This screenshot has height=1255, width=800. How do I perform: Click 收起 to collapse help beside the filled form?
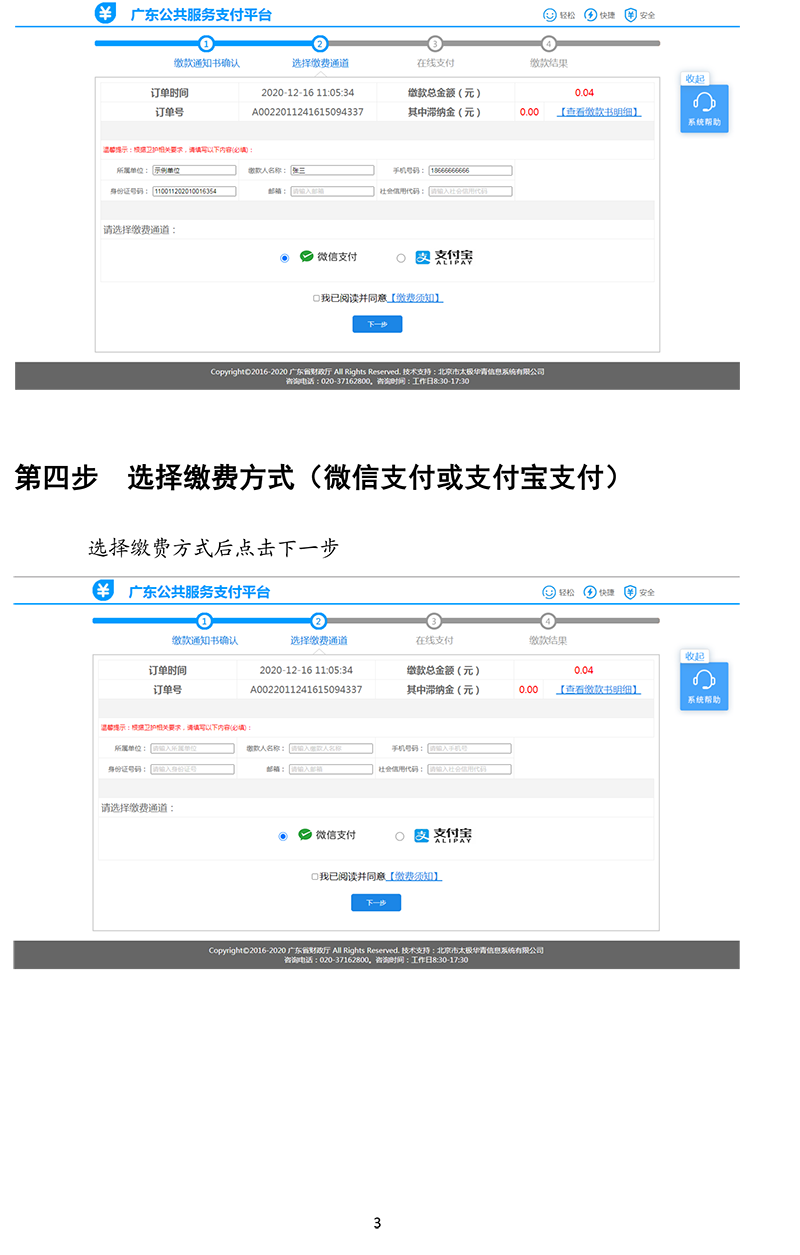coord(694,78)
